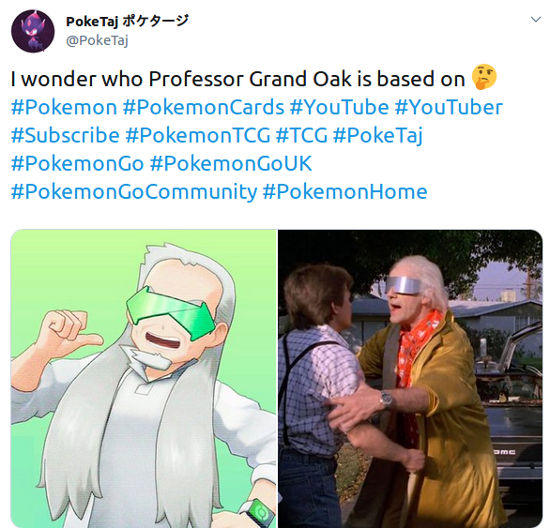Click the thinking face emoji
Image resolution: width=550 pixels, height=528 pixels.
click(x=484, y=77)
